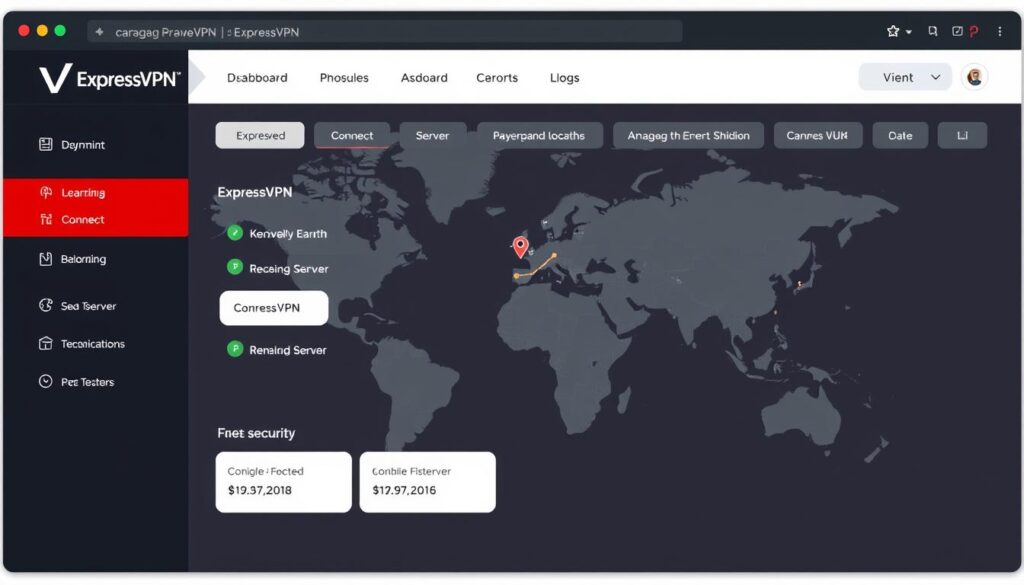
Task: Click the green Kenvelly Earth check icon
Action: pos(235,232)
